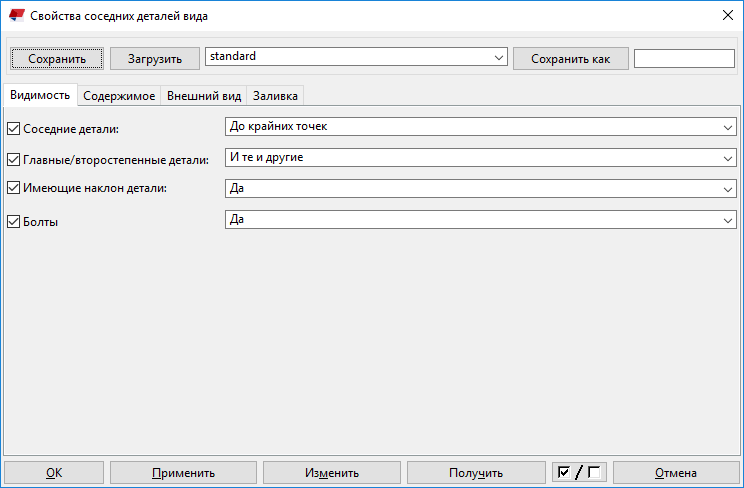Click the Загрузить button
The width and height of the screenshot is (744, 488).
[155, 59]
